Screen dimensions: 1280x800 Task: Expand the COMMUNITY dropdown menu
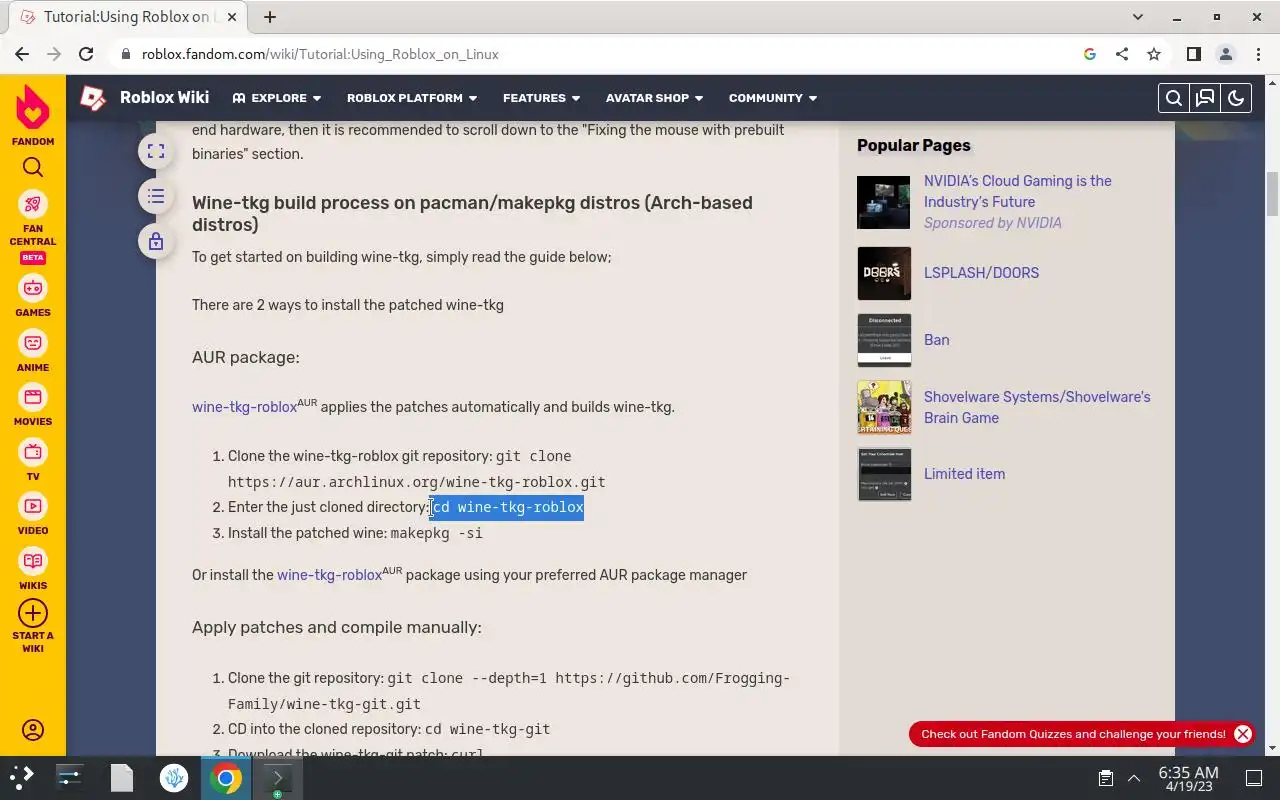point(773,98)
